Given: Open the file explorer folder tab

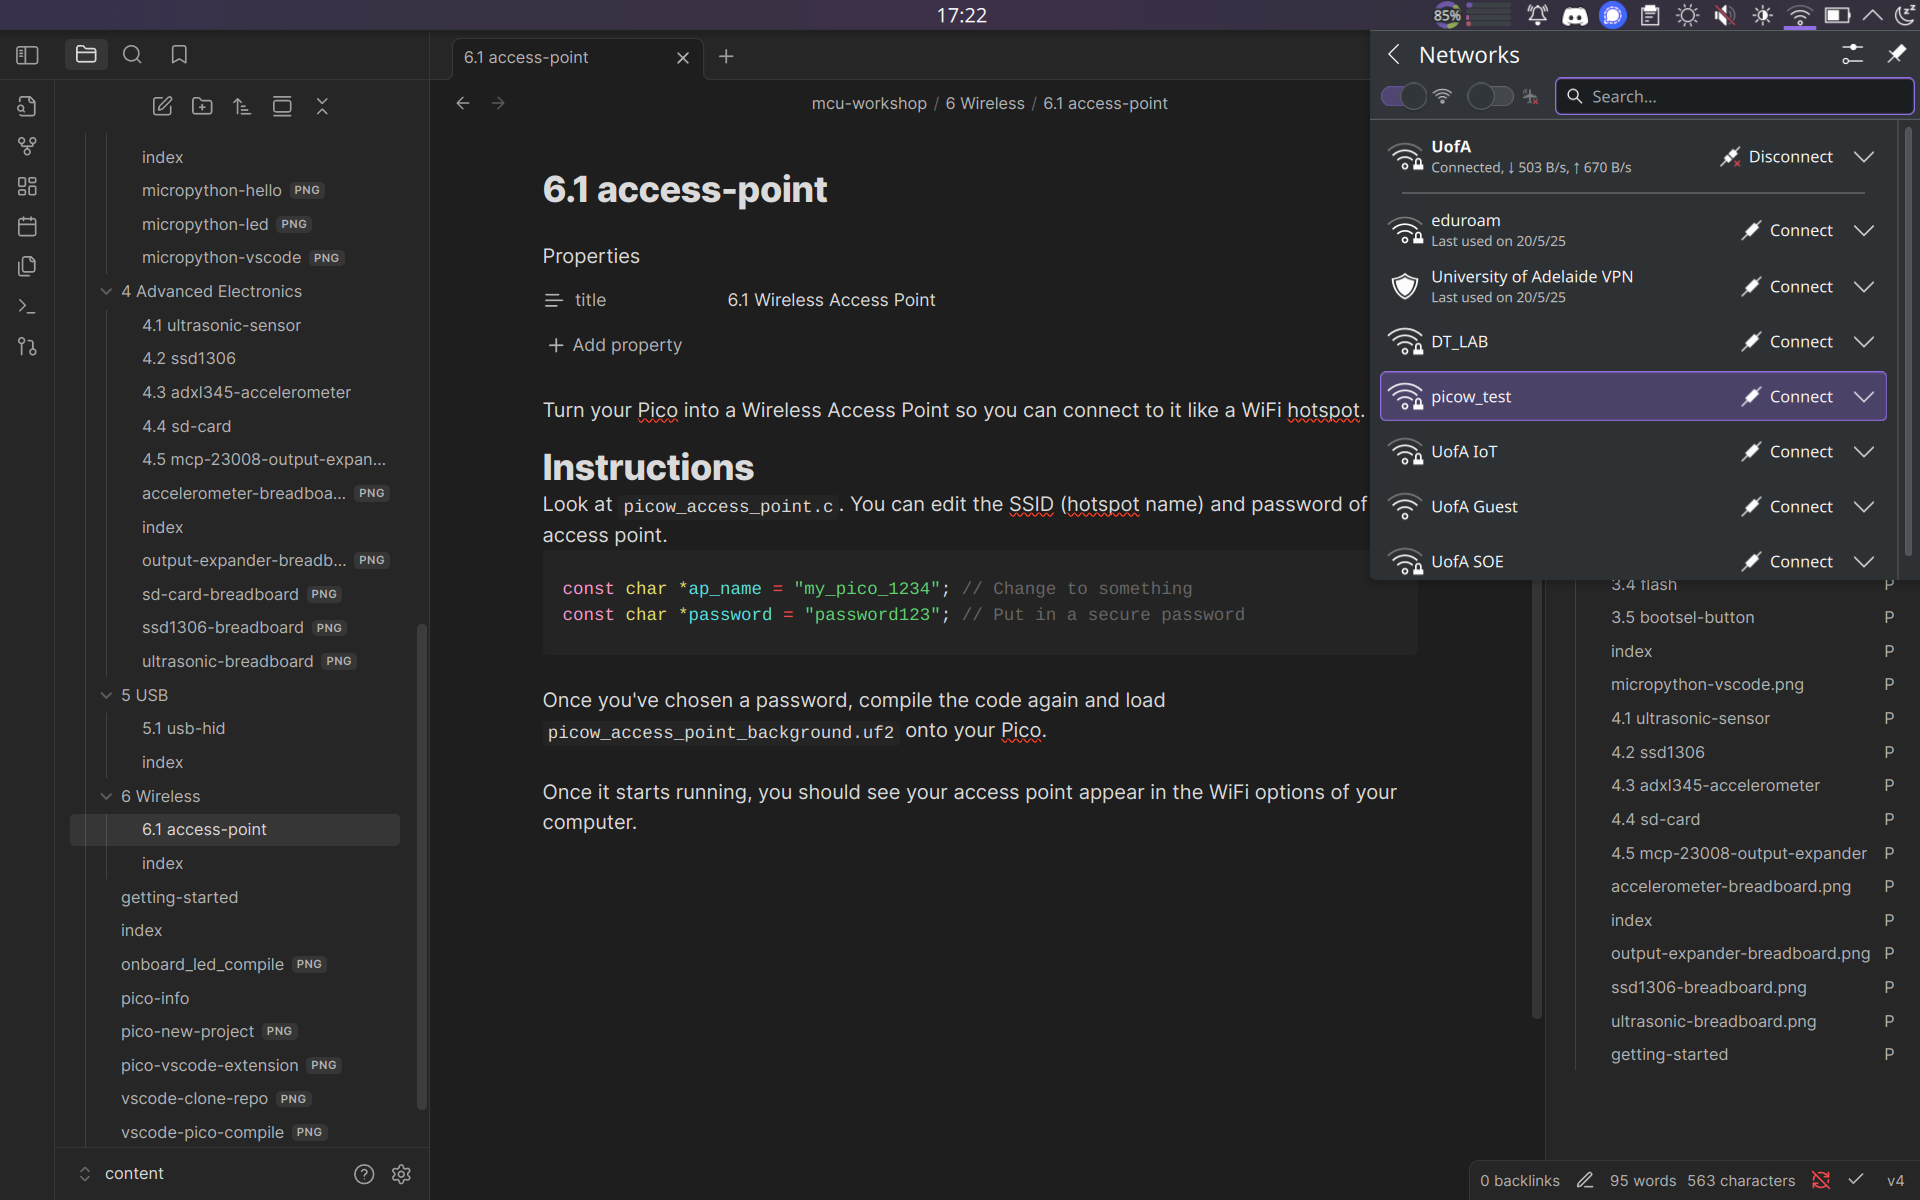Looking at the screenshot, I should (86, 55).
